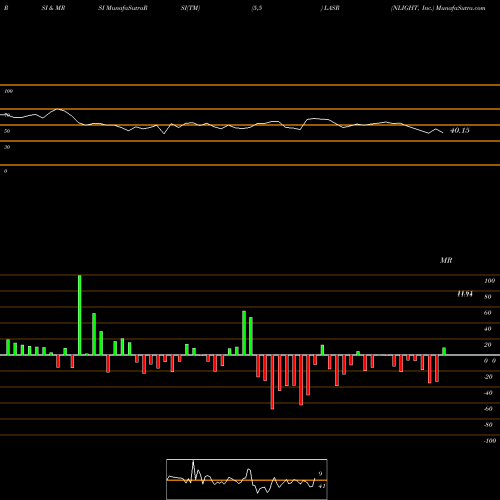Click the RSI axis label 30
Viewport: 500px width, 500px height.
(7, 147)
